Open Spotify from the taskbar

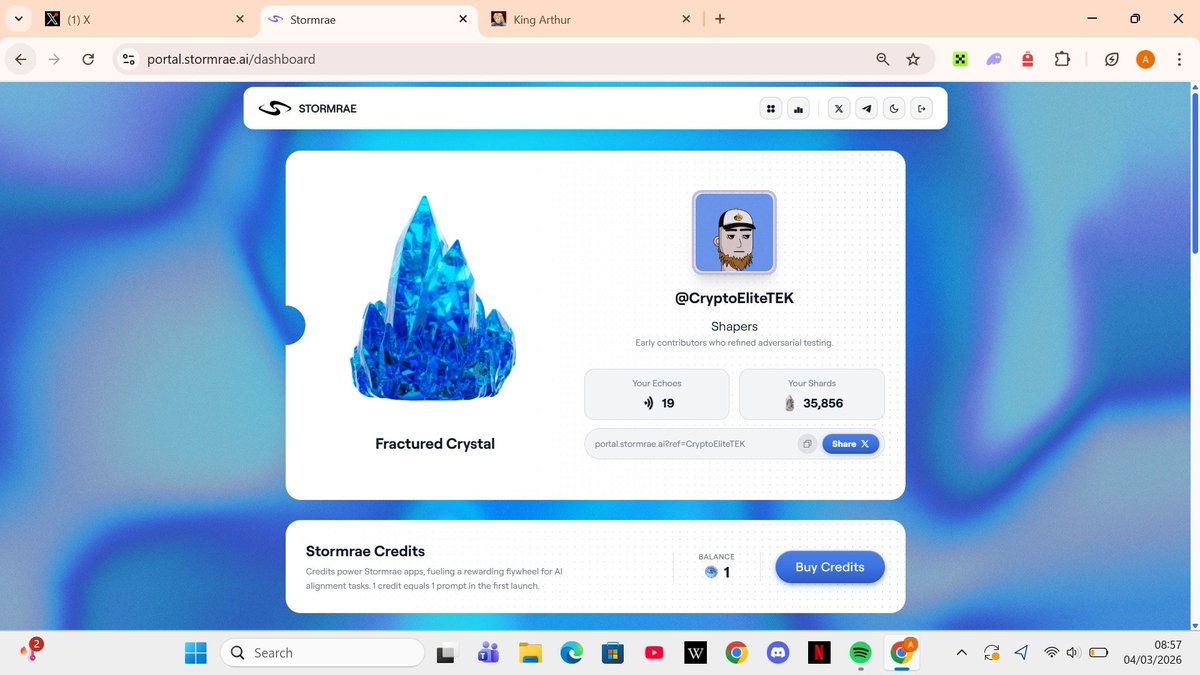tap(860, 653)
